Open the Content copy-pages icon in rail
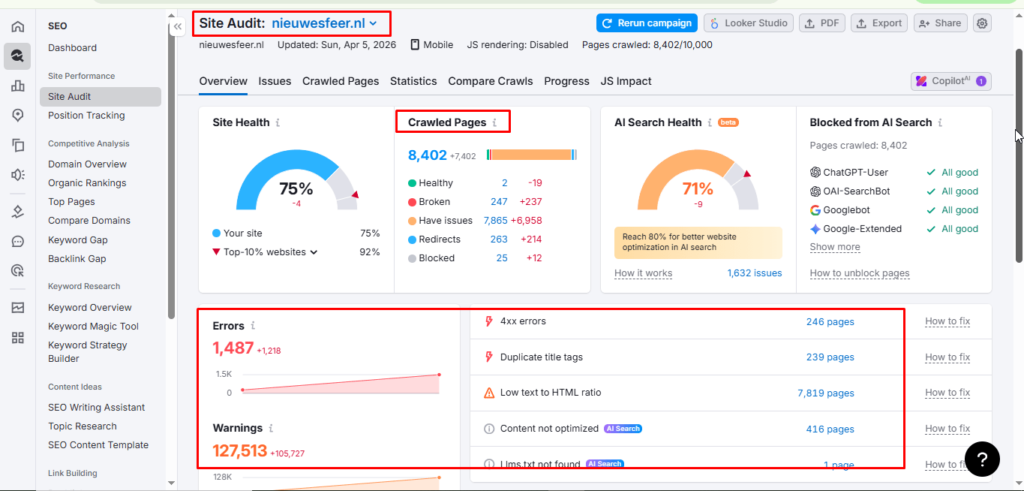1024x491 pixels. point(18,145)
